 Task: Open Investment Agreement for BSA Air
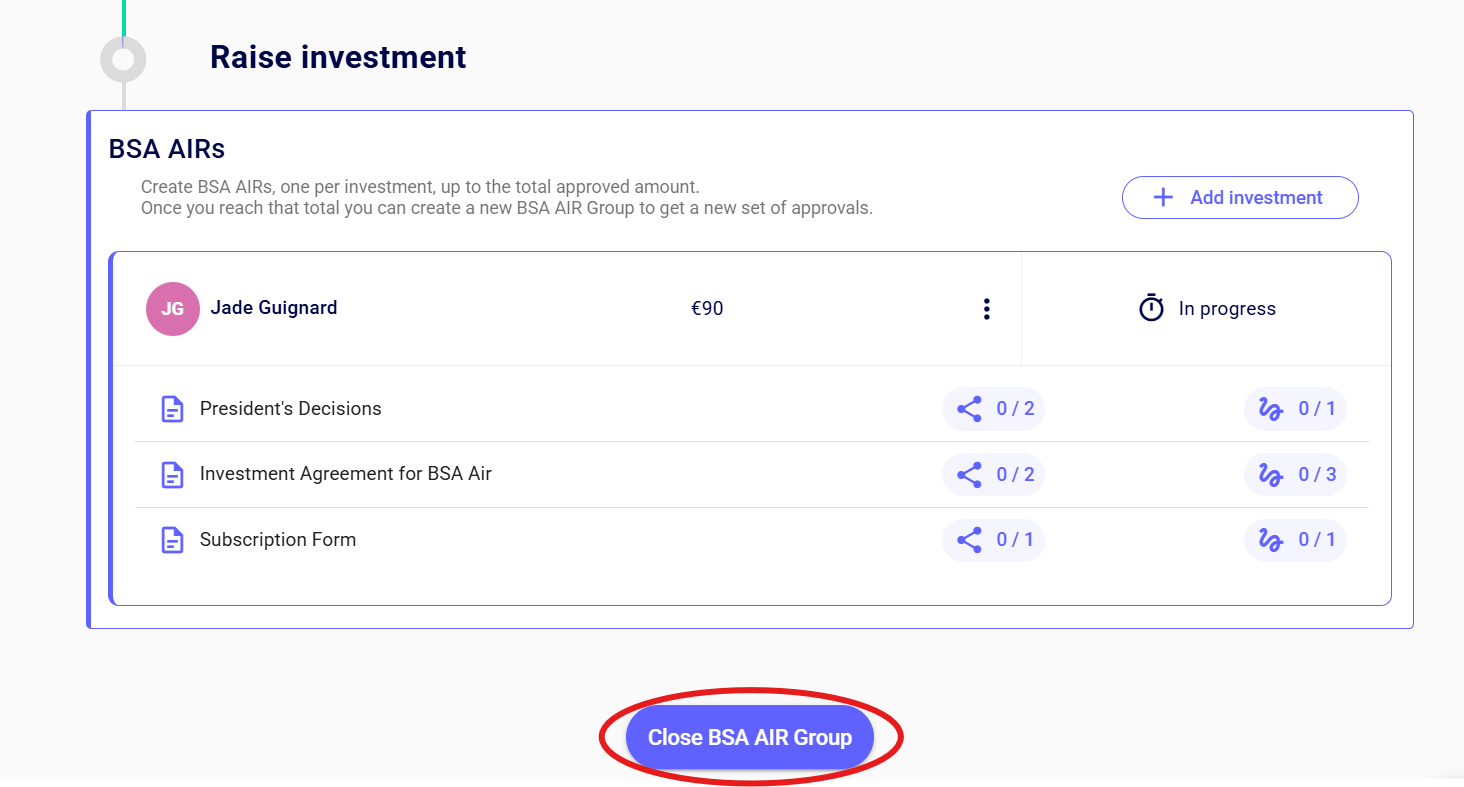pyautogui.click(x=345, y=475)
